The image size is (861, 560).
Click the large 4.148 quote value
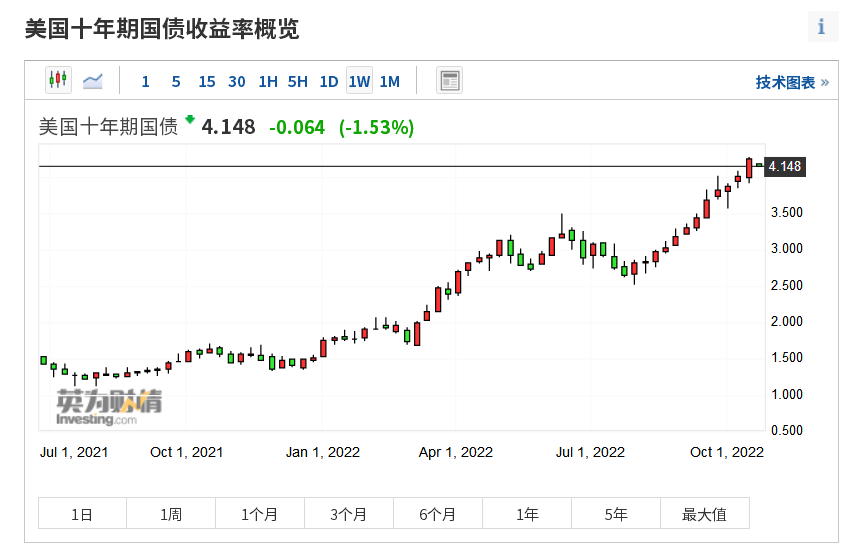pyautogui.click(x=228, y=127)
